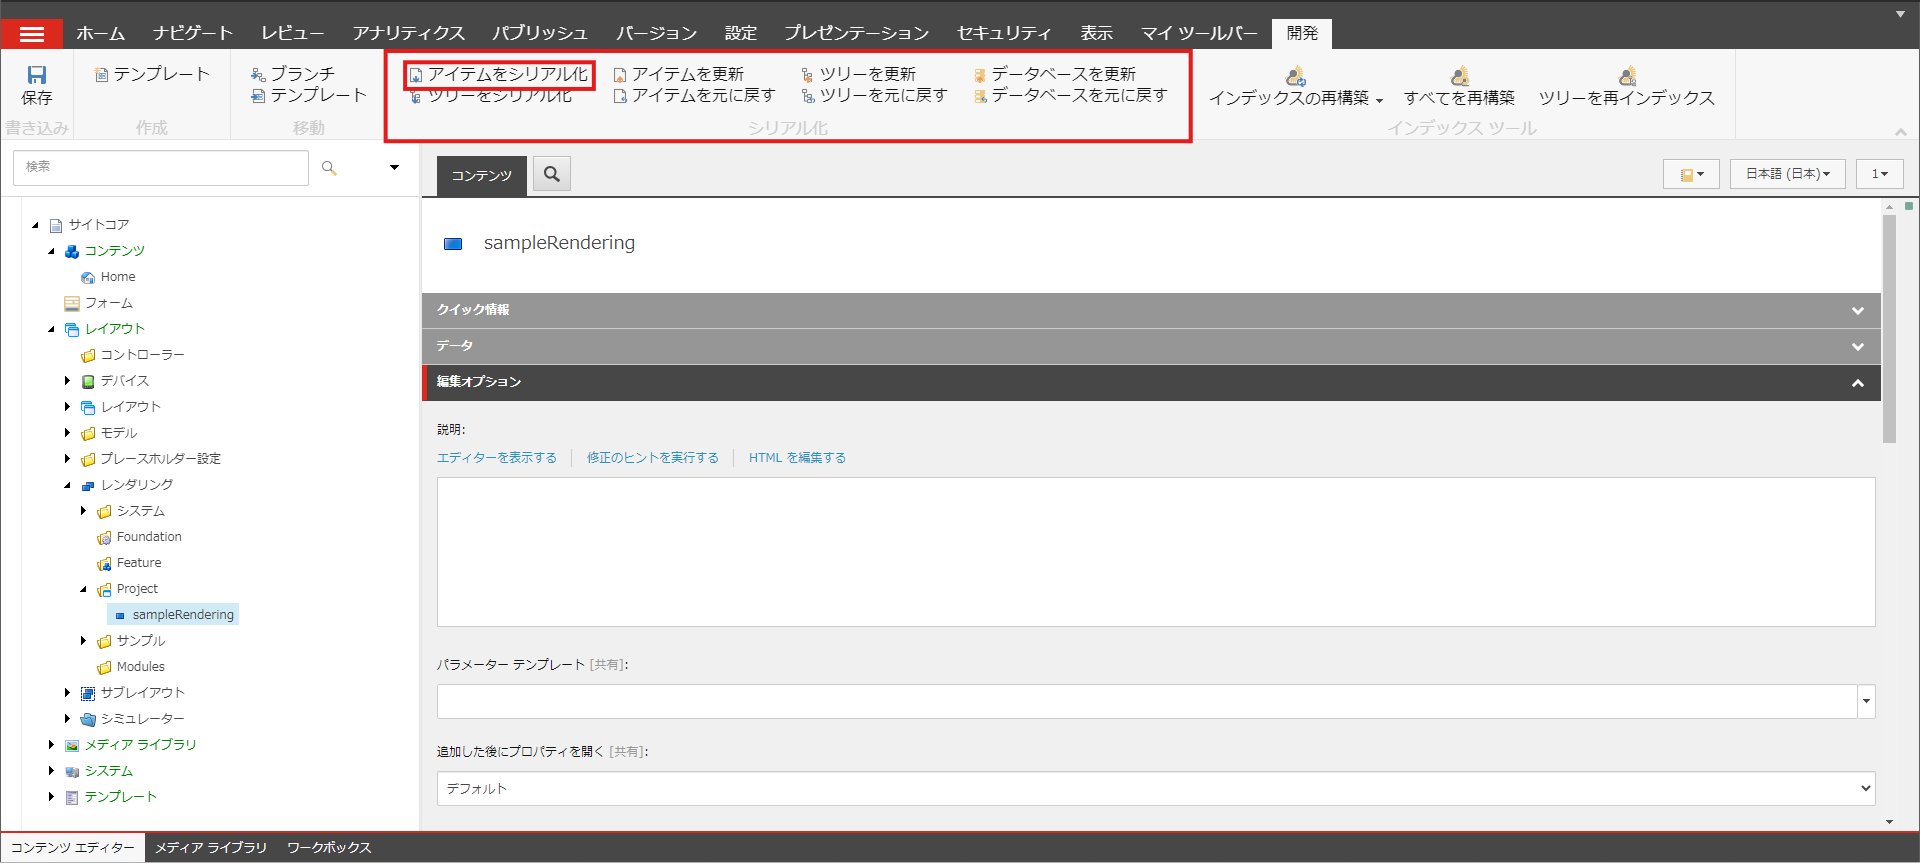Open the パブリッシュ ribbon tab

point(540,33)
